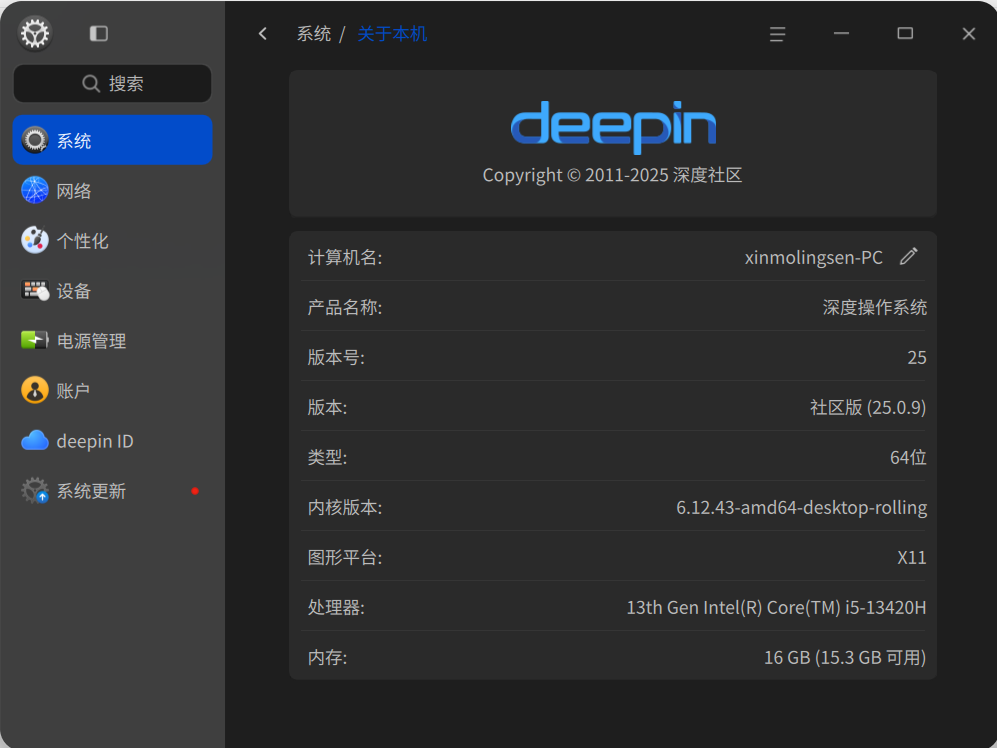Click the 电源管理 battery icon
This screenshot has width=997, height=748.
coord(34,340)
